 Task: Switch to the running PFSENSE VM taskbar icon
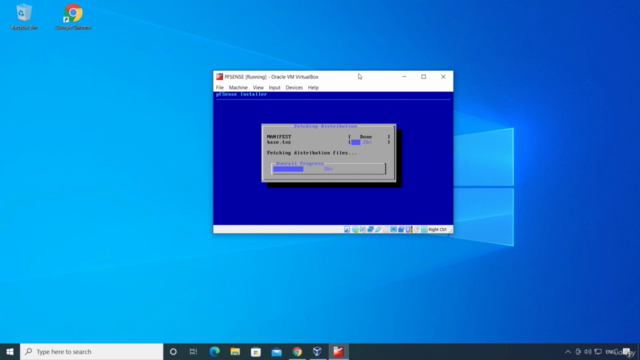(338, 351)
